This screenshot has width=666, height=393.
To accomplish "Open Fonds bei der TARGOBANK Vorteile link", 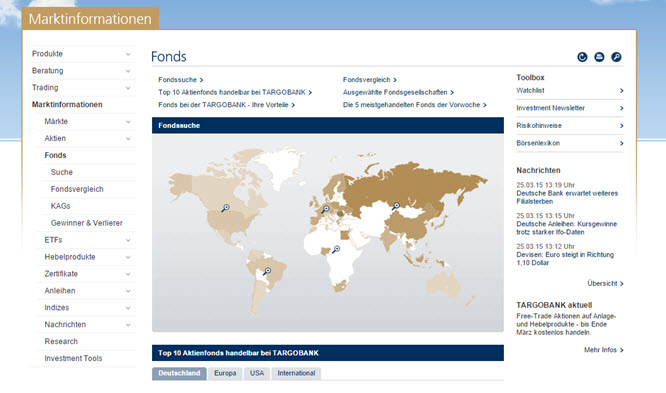I will click(x=226, y=105).
